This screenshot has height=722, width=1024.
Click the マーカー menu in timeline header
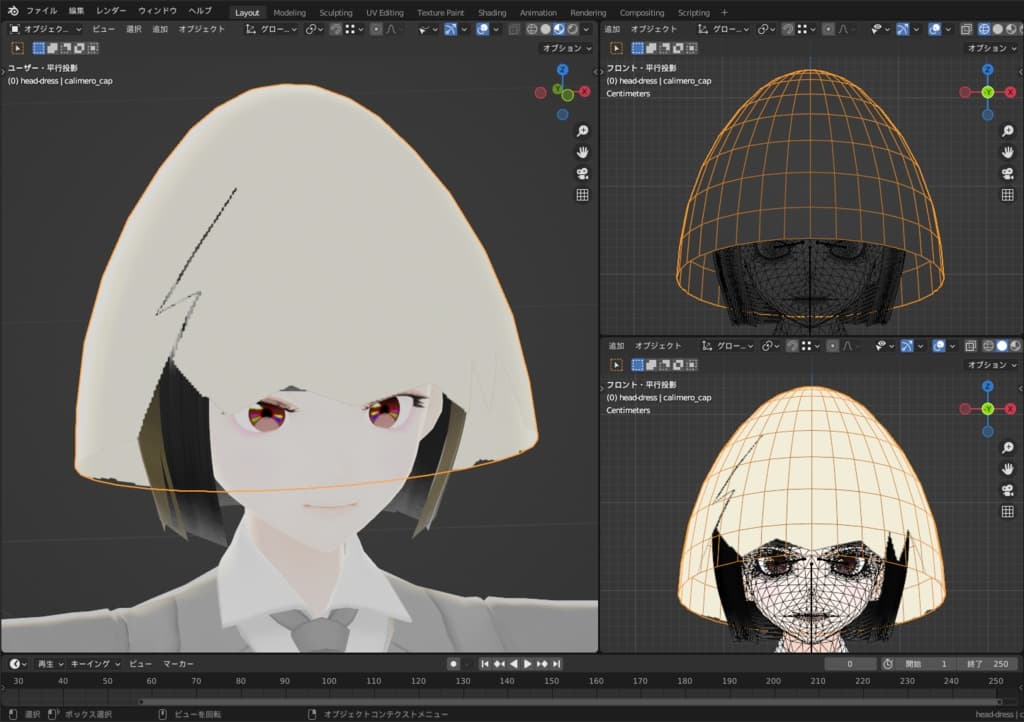(x=178, y=664)
